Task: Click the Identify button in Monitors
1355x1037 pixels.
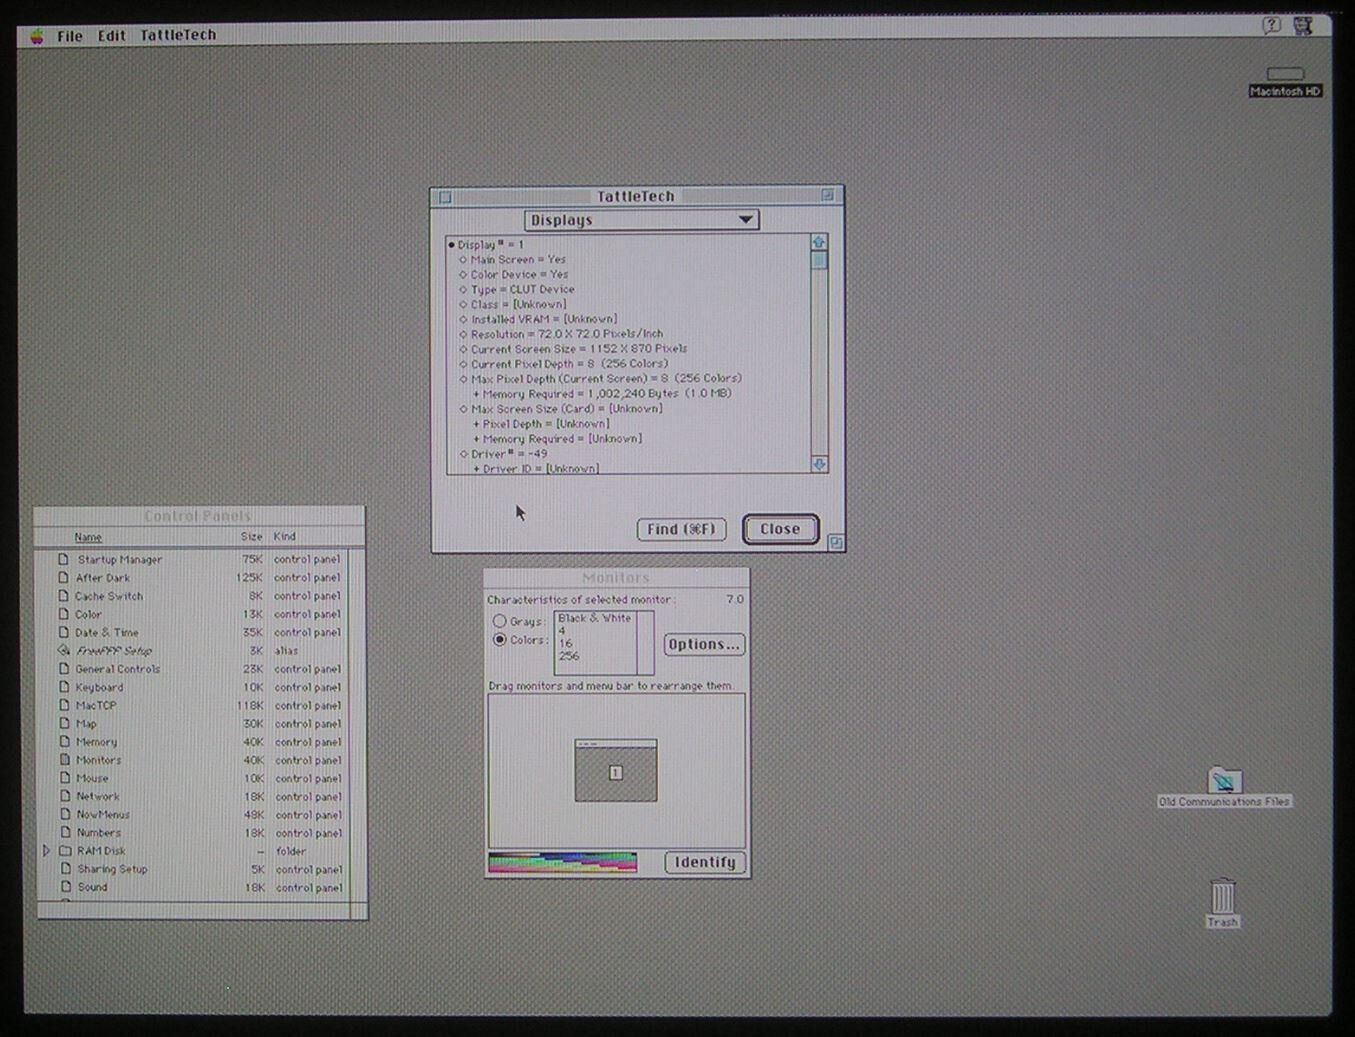Action: 705,862
